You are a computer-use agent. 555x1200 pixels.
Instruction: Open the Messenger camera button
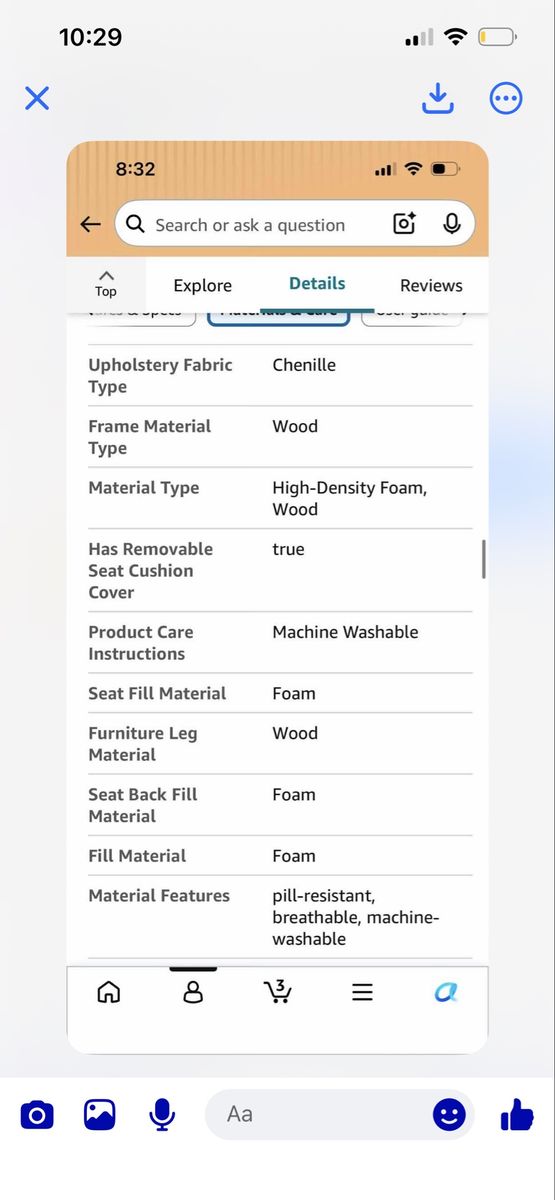(x=37, y=1114)
